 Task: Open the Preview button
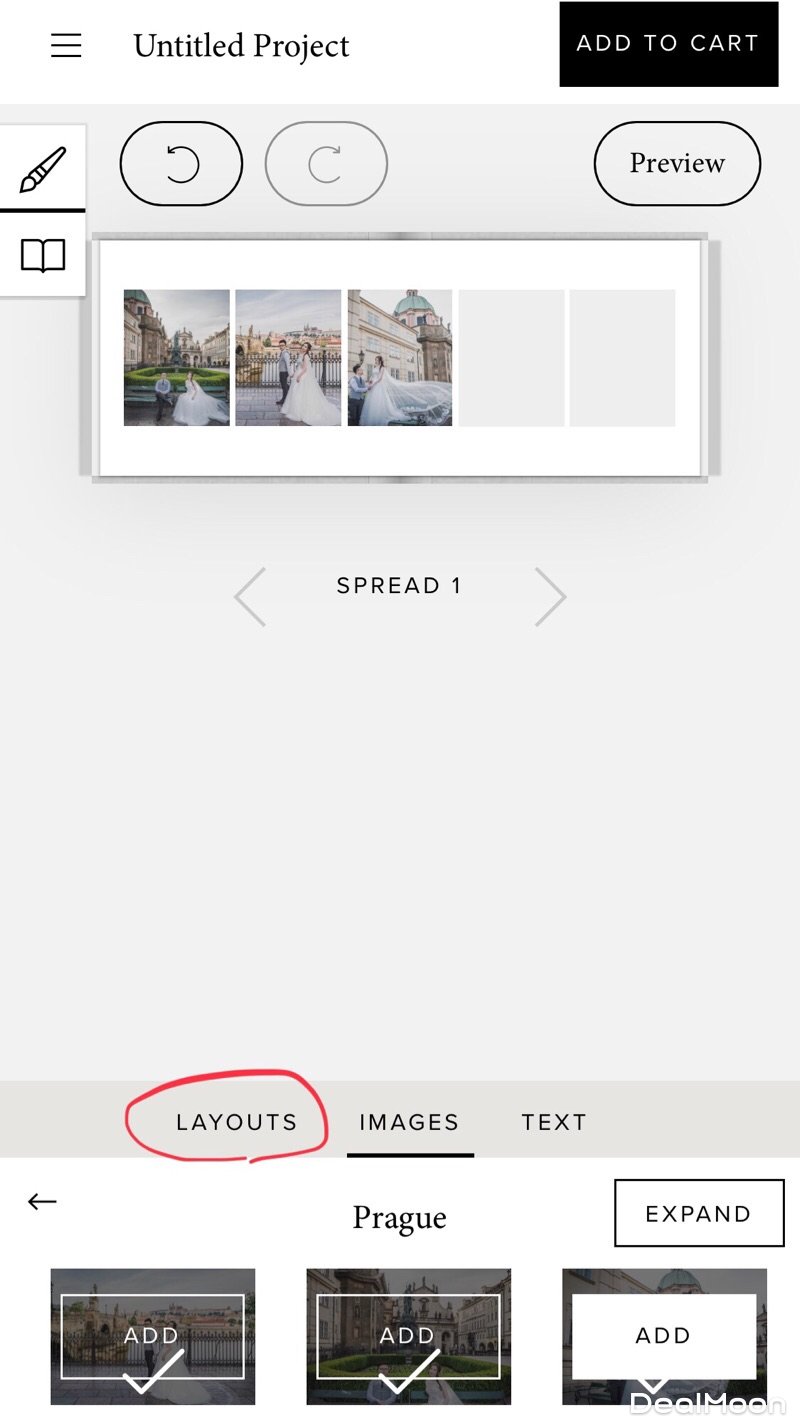pyautogui.click(x=677, y=164)
